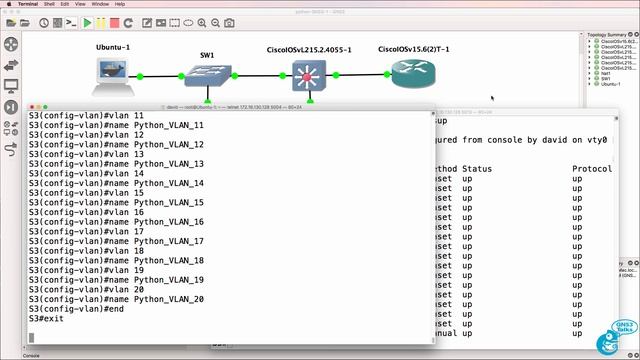
Task: Open the Help menu
Action: [120, 4]
